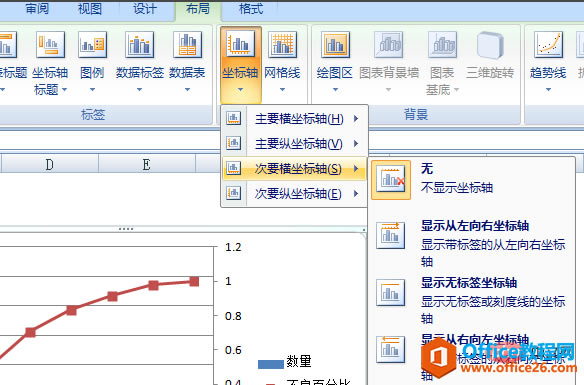Click the 图例 legend icon
Viewport: 584px width, 385px height.
[92, 44]
